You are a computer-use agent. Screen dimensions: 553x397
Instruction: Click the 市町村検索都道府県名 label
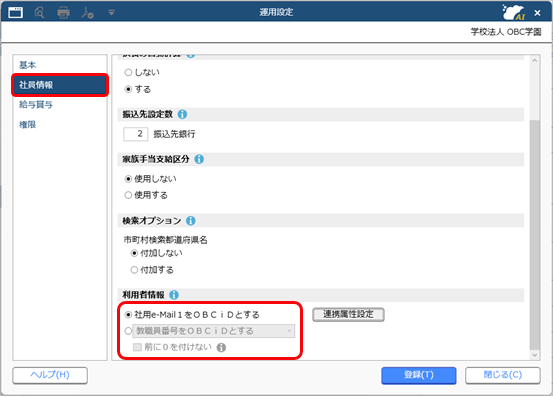click(165, 240)
